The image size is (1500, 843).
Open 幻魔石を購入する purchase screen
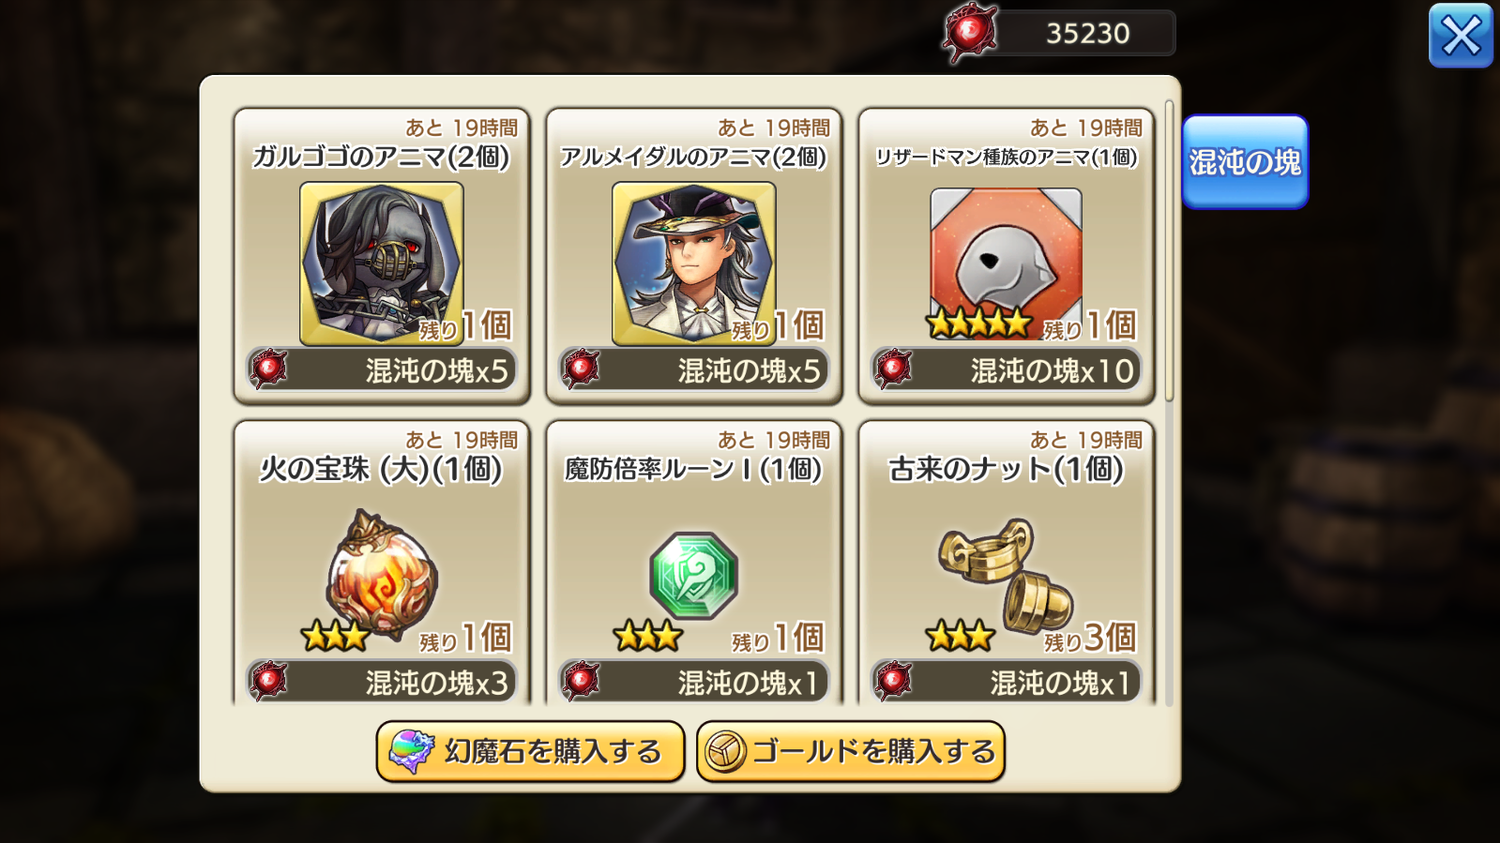pos(530,752)
